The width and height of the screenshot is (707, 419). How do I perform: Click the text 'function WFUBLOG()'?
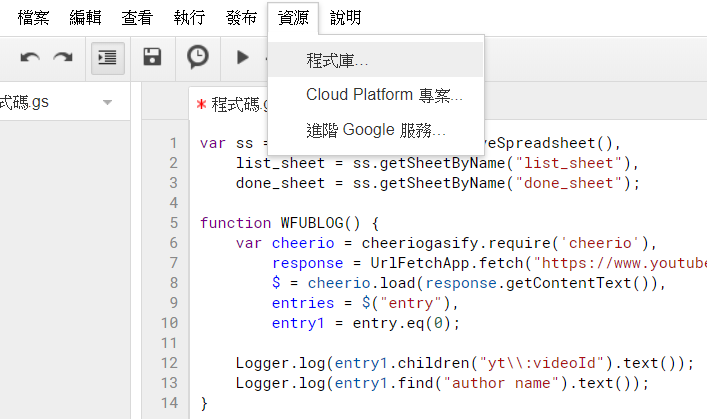click(x=280, y=223)
